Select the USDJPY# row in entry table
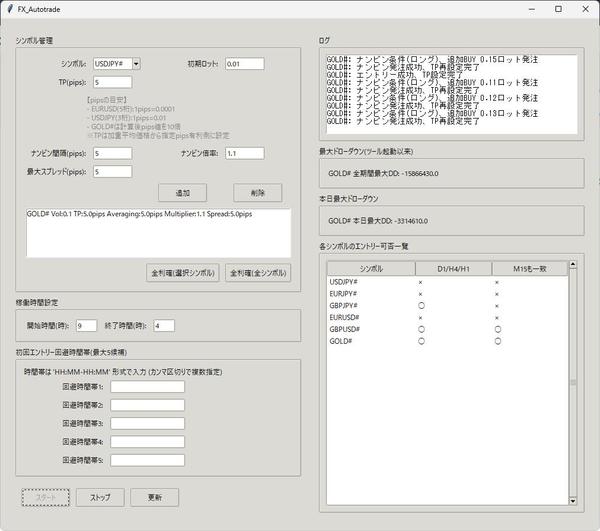The image size is (600, 531). tap(447, 282)
